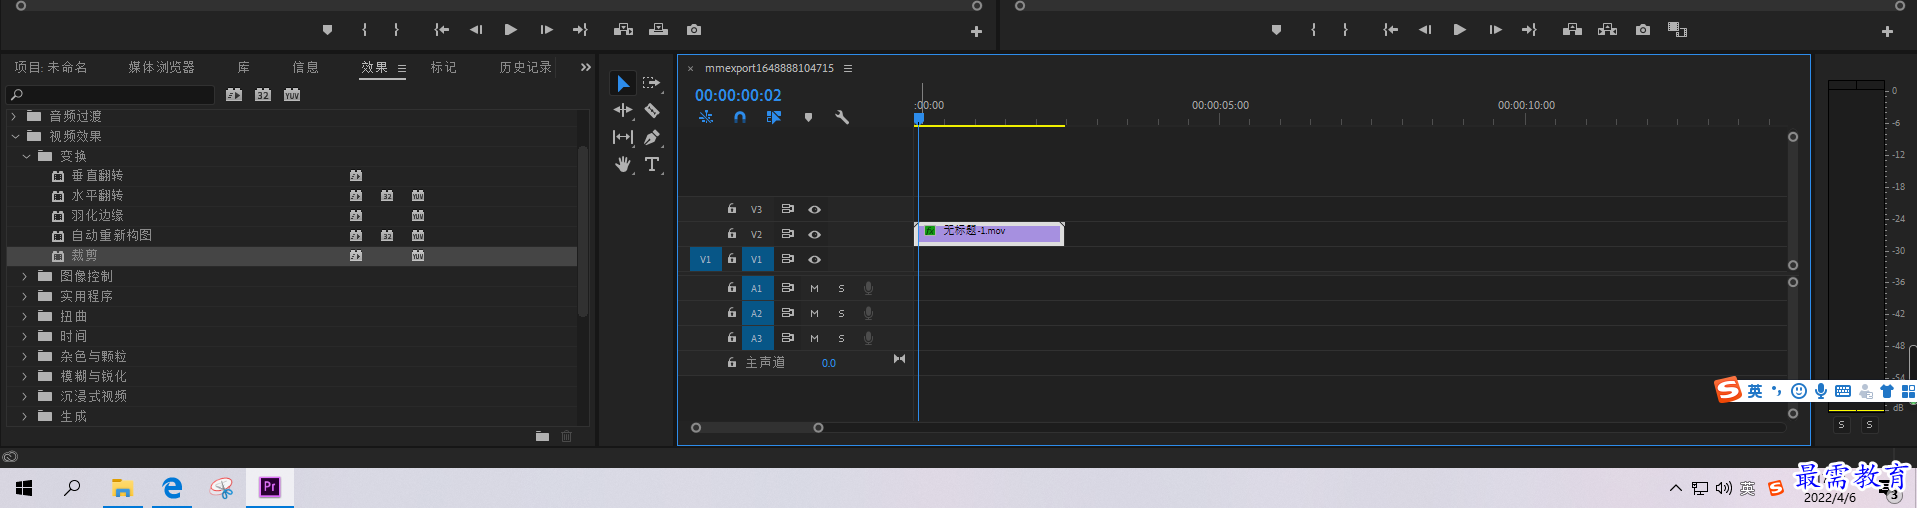Image resolution: width=1917 pixels, height=508 pixels.
Task: Select the Pen tool
Action: click(x=652, y=137)
